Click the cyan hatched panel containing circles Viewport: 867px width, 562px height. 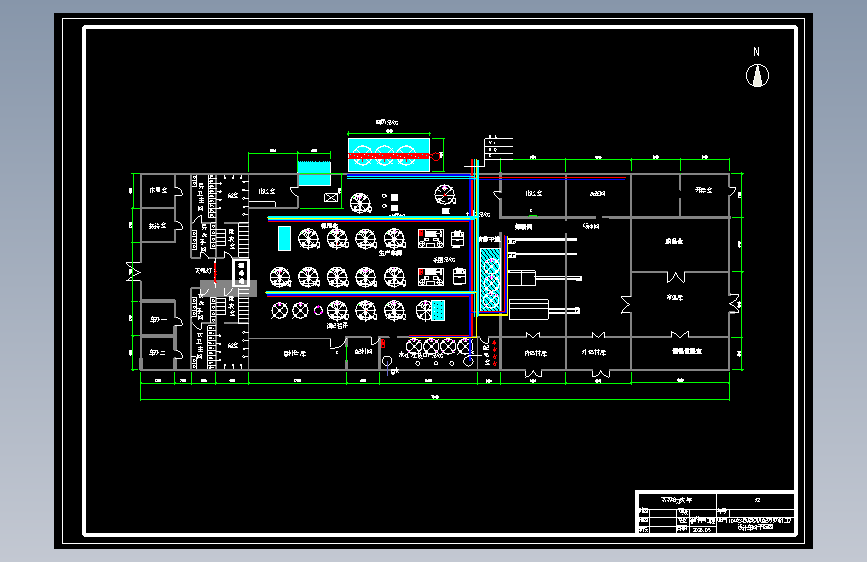(x=490, y=279)
